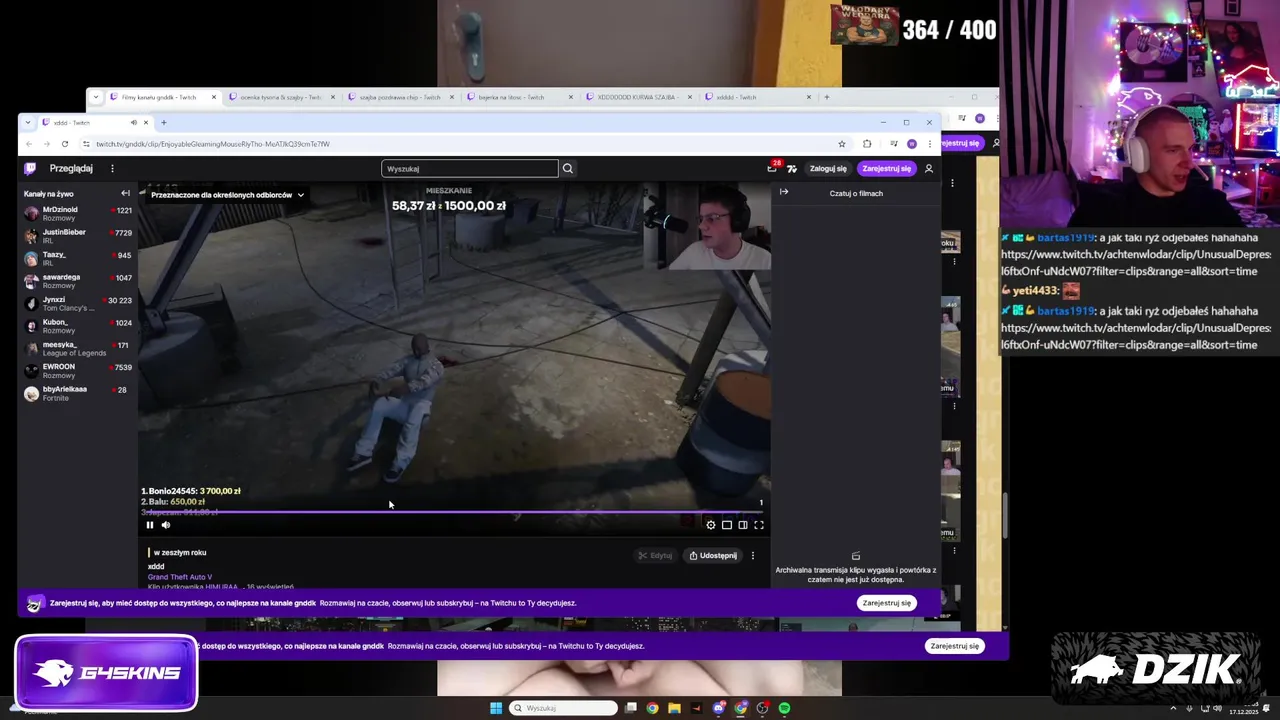Open Kubon_ live channel
Viewport: 1280px width, 720px height.
point(78,326)
